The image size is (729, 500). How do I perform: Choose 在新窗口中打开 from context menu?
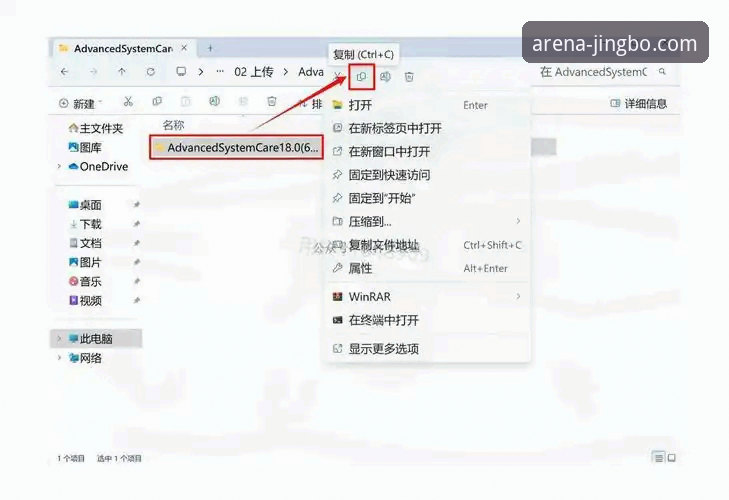click(x=428, y=152)
